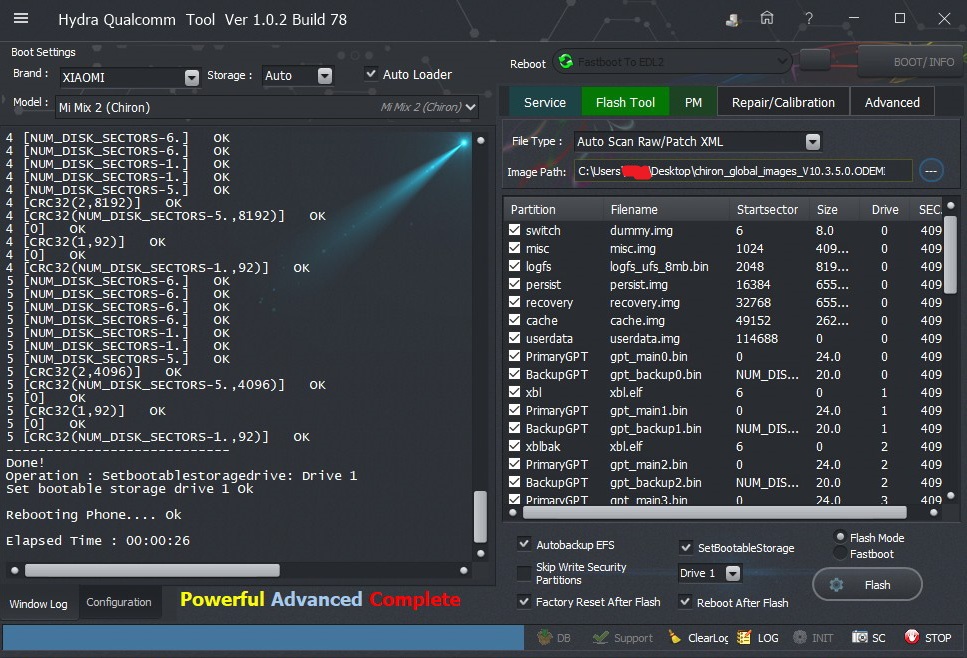Uncheck the xblbak partition checkbox
This screenshot has height=658, width=967.
(514, 445)
